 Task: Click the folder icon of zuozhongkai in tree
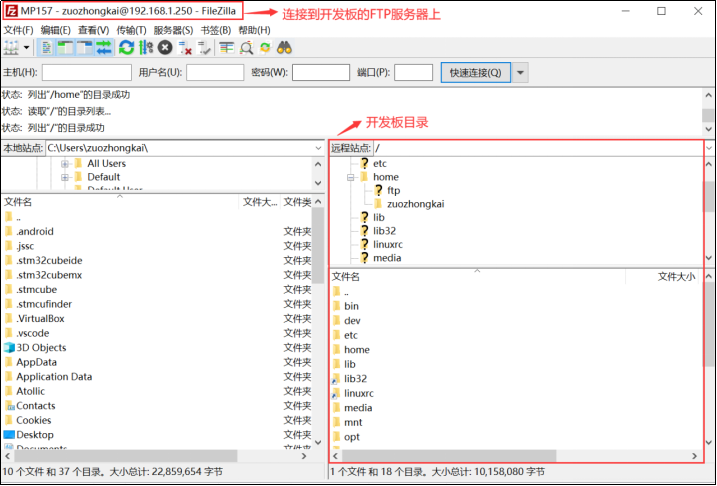(378, 204)
